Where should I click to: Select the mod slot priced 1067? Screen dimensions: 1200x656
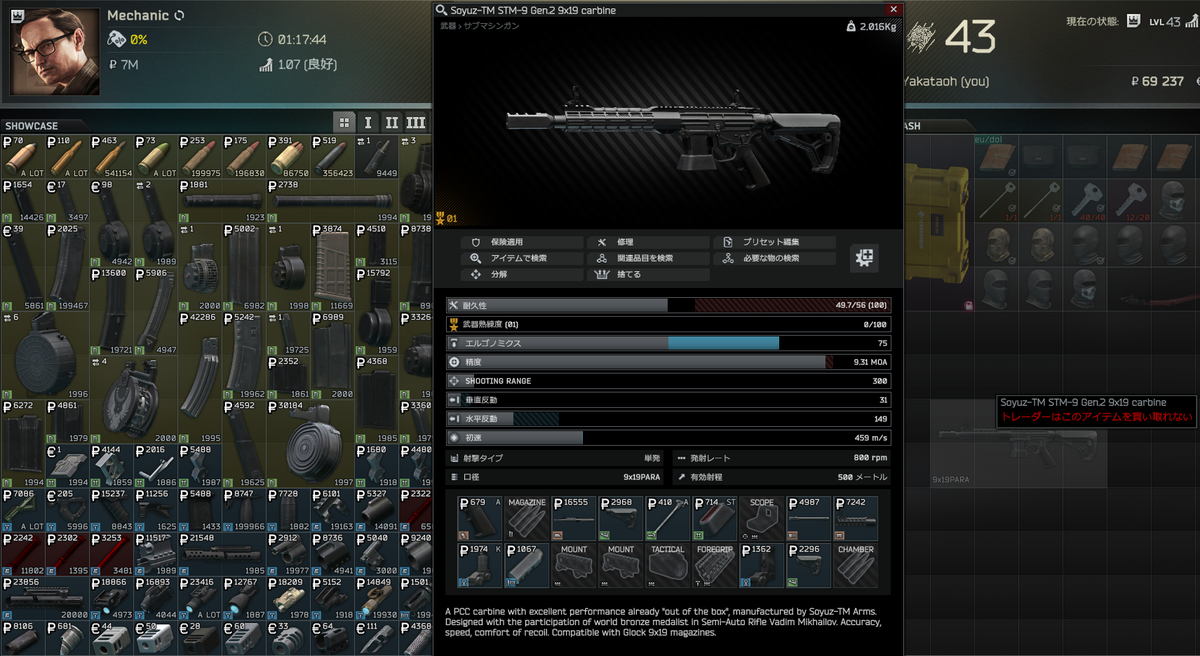[527, 566]
